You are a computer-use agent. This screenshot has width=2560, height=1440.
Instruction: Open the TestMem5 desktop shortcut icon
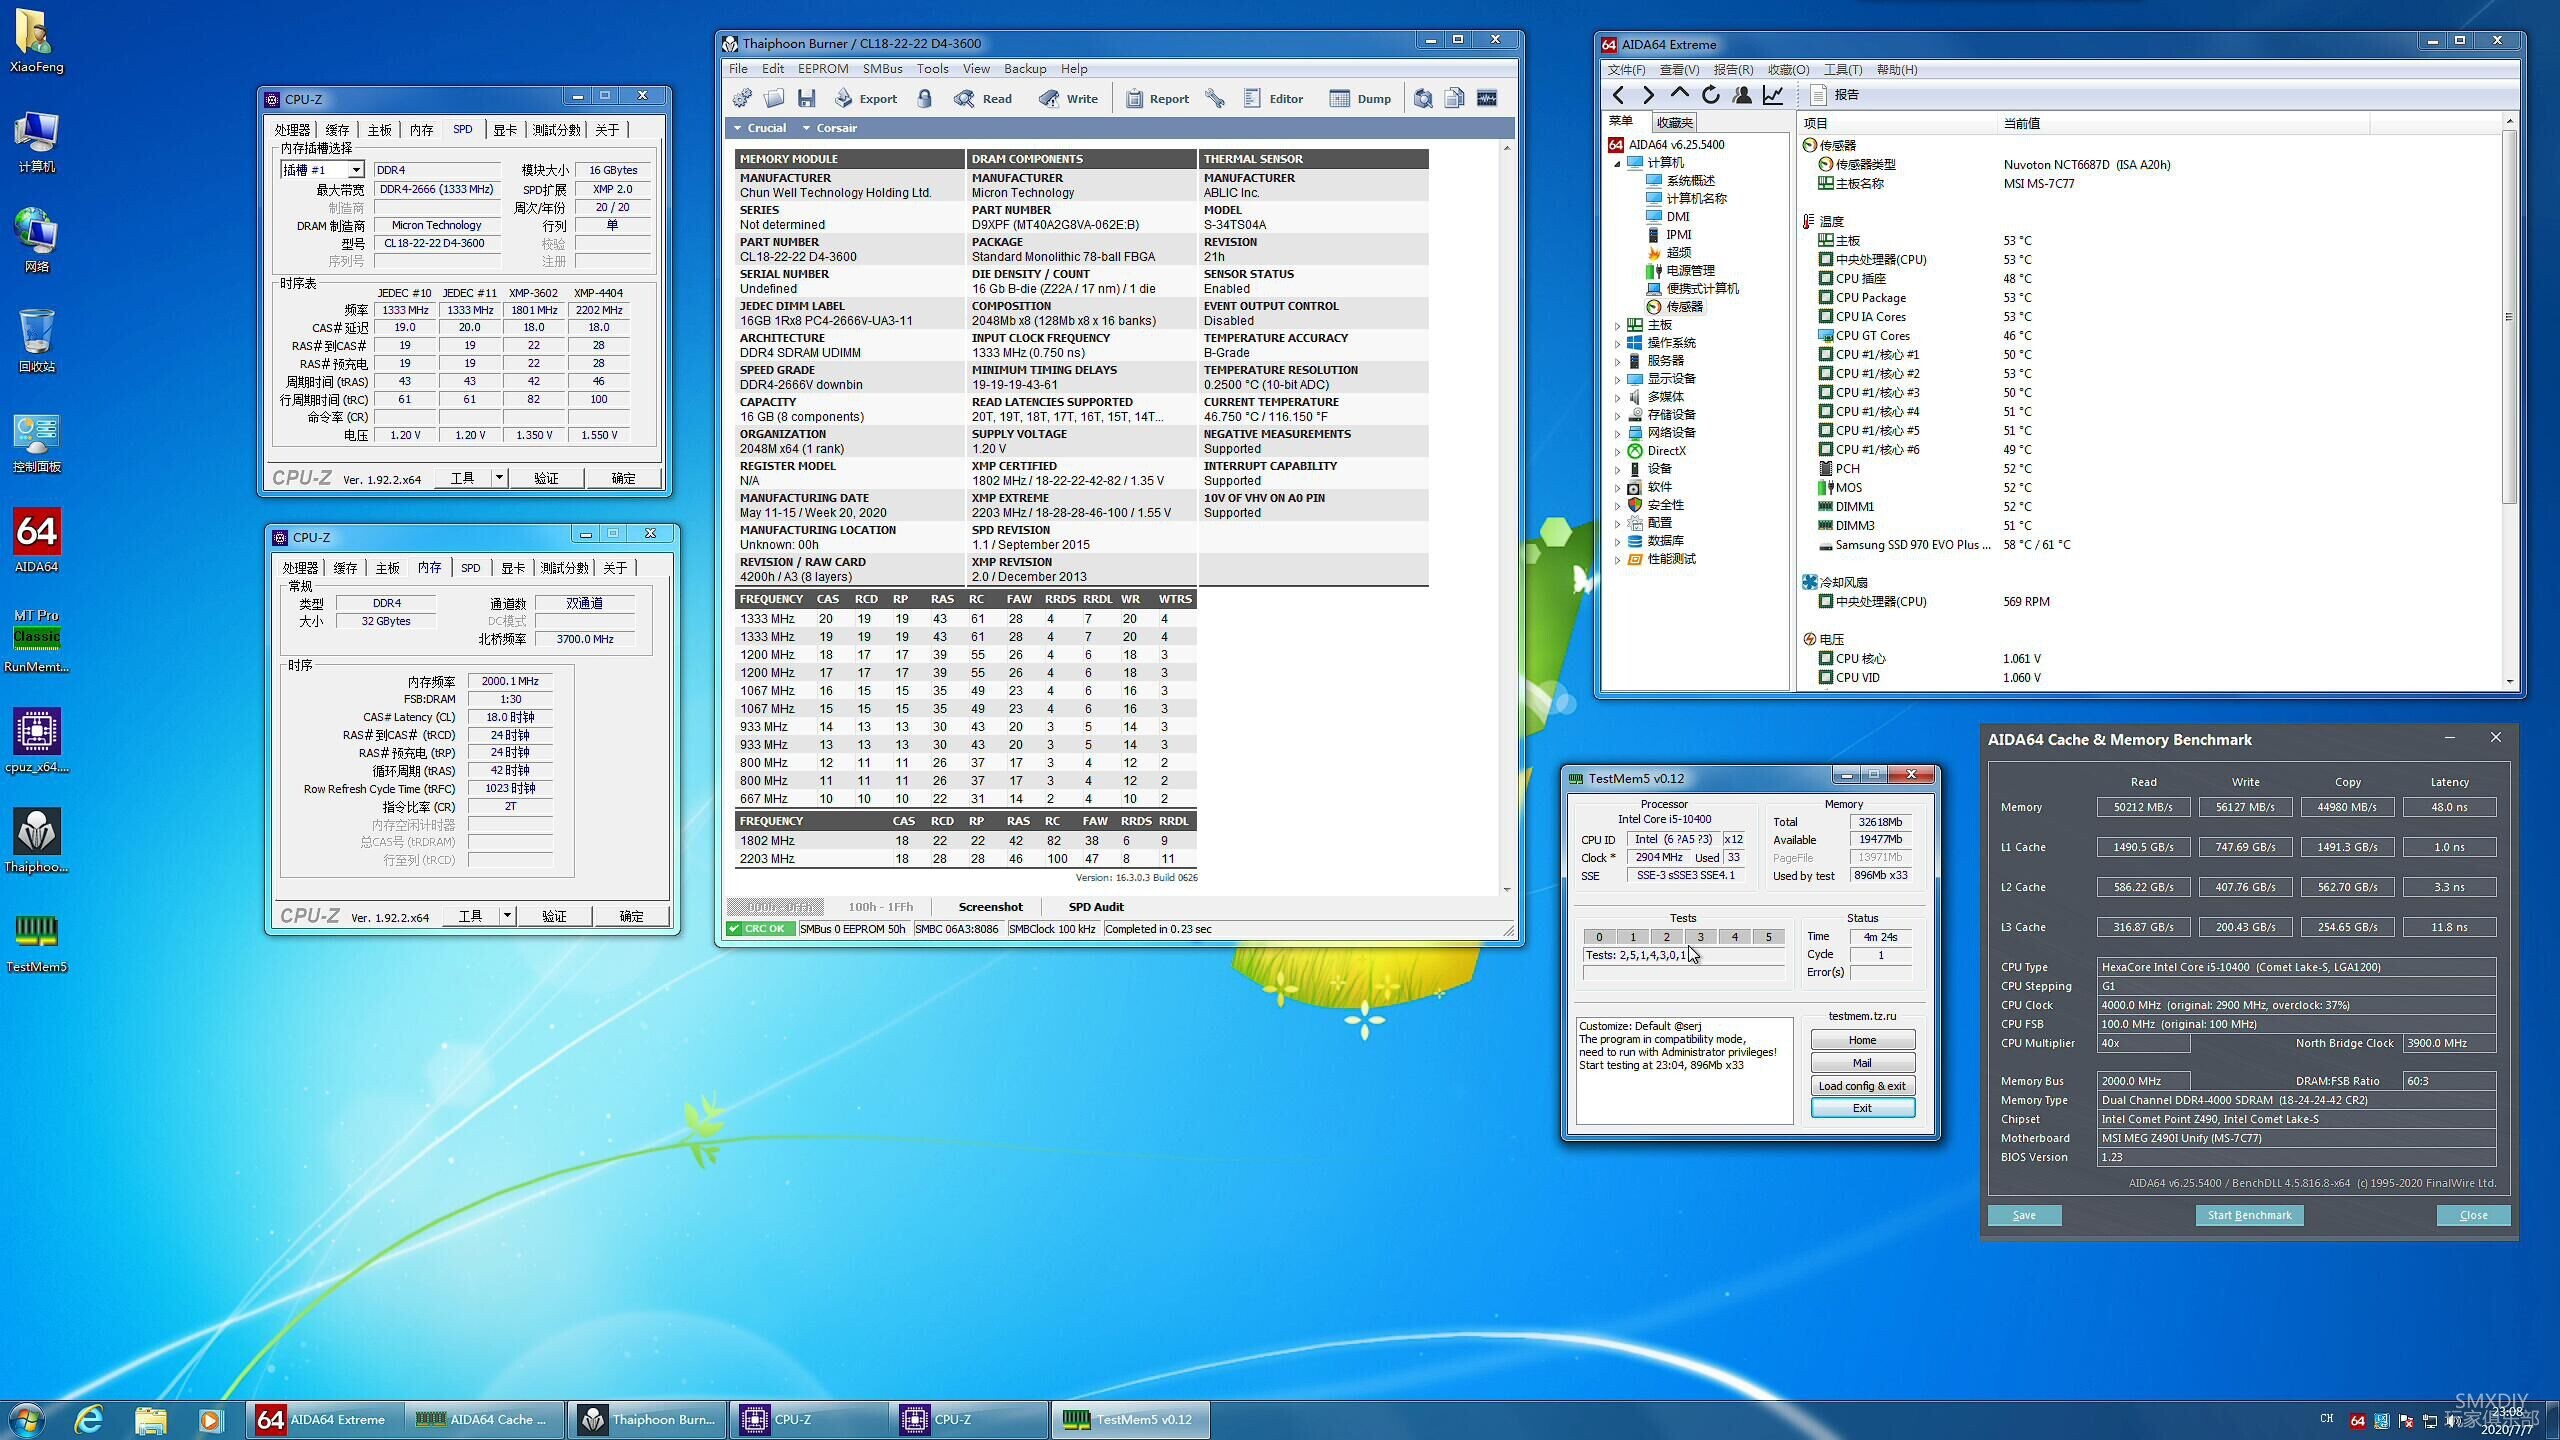(36, 940)
